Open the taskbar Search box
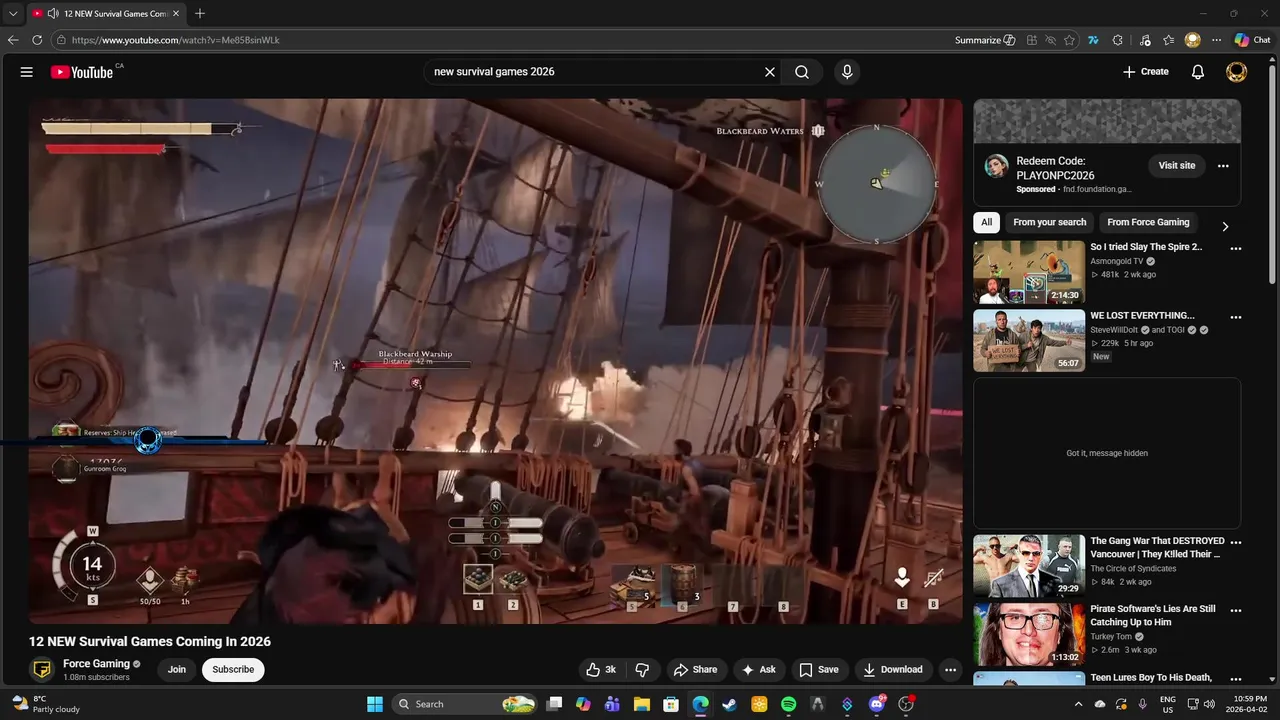Viewport: 1280px width, 720px height. point(466,704)
